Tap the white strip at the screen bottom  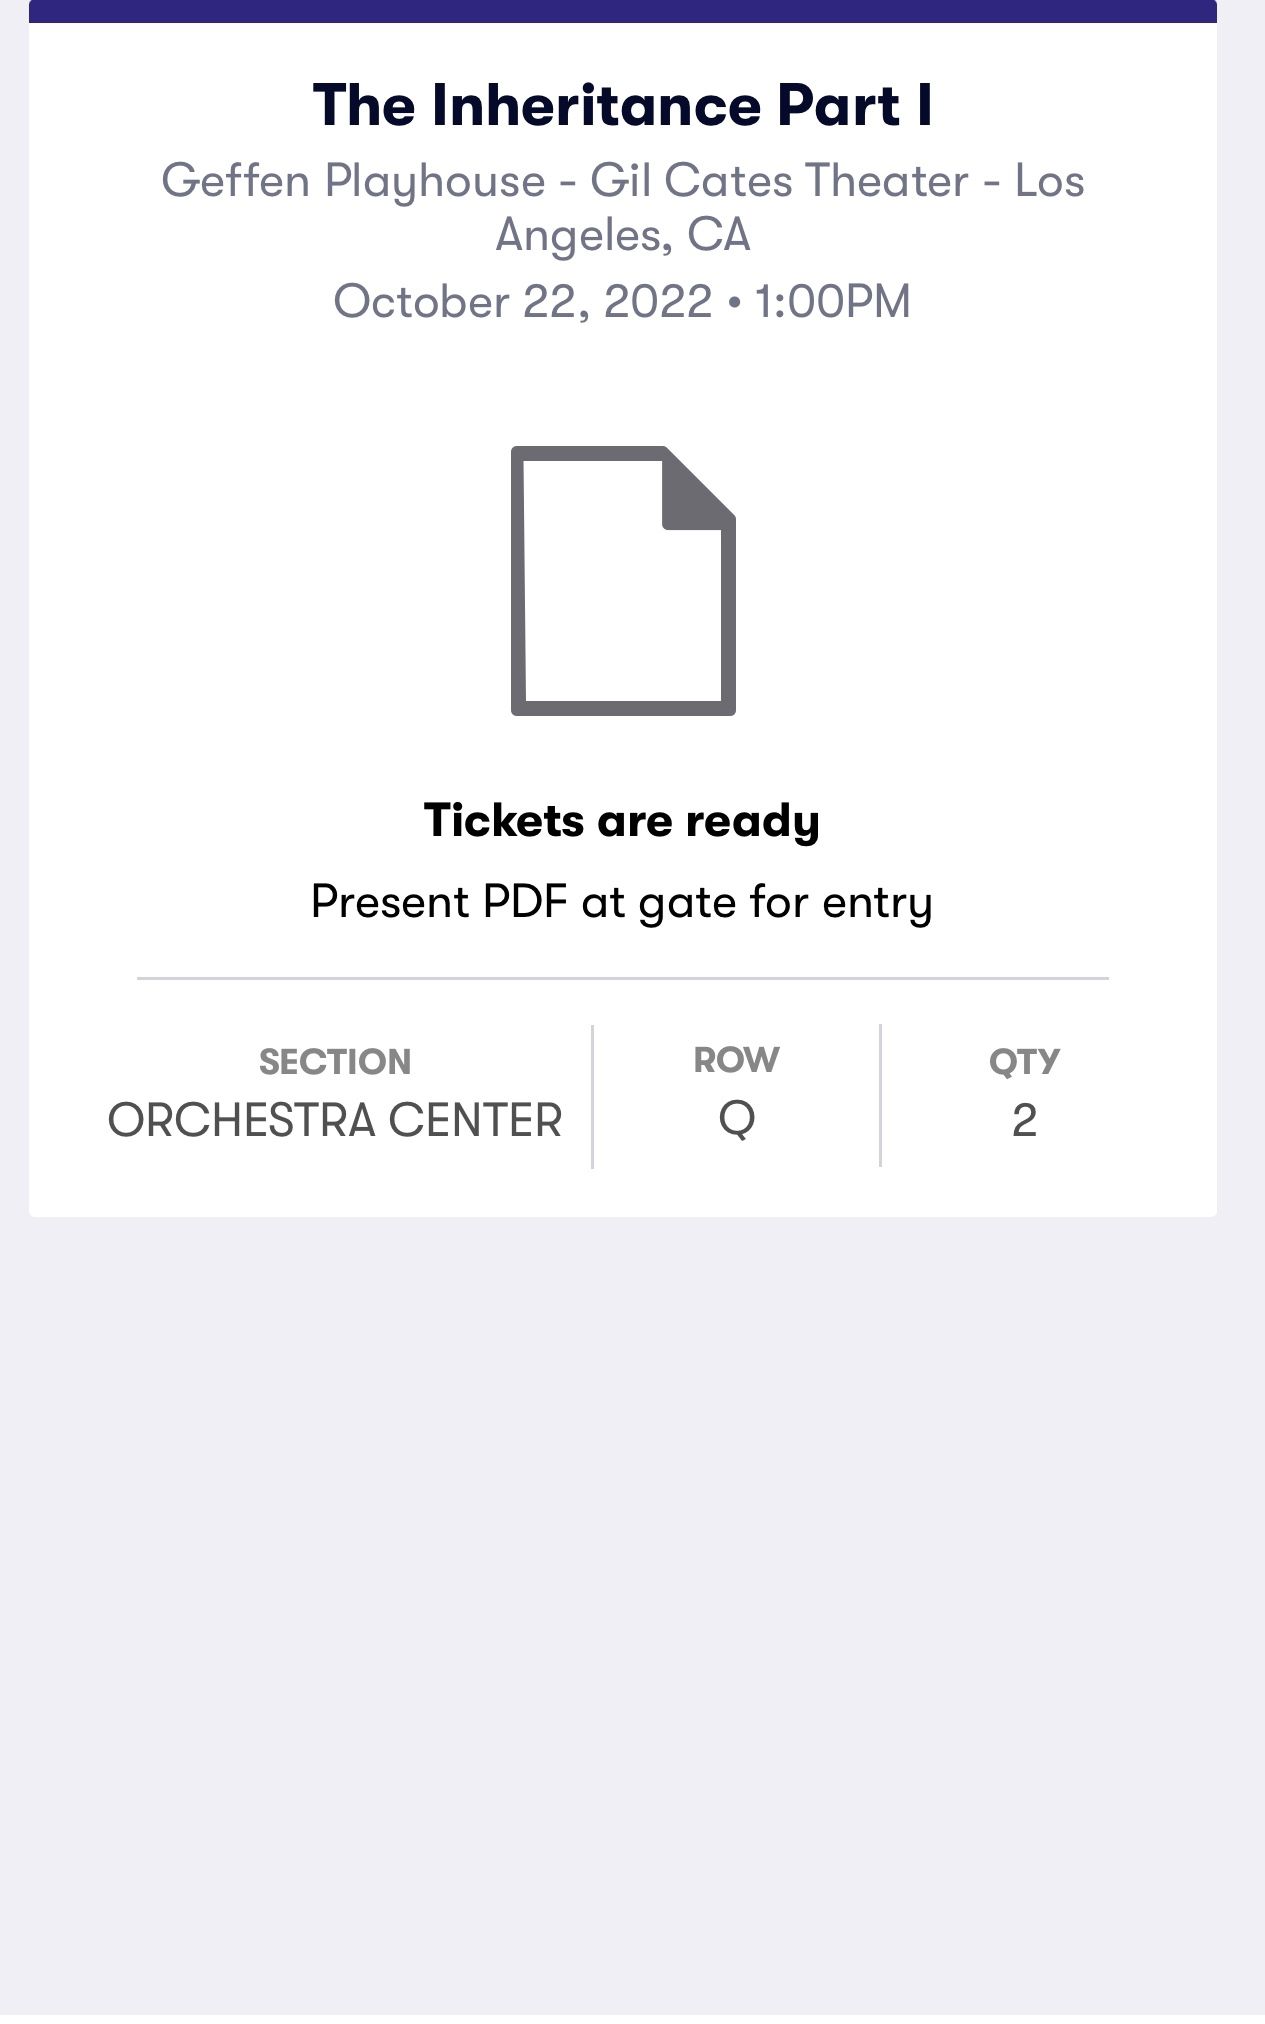(622, 2019)
